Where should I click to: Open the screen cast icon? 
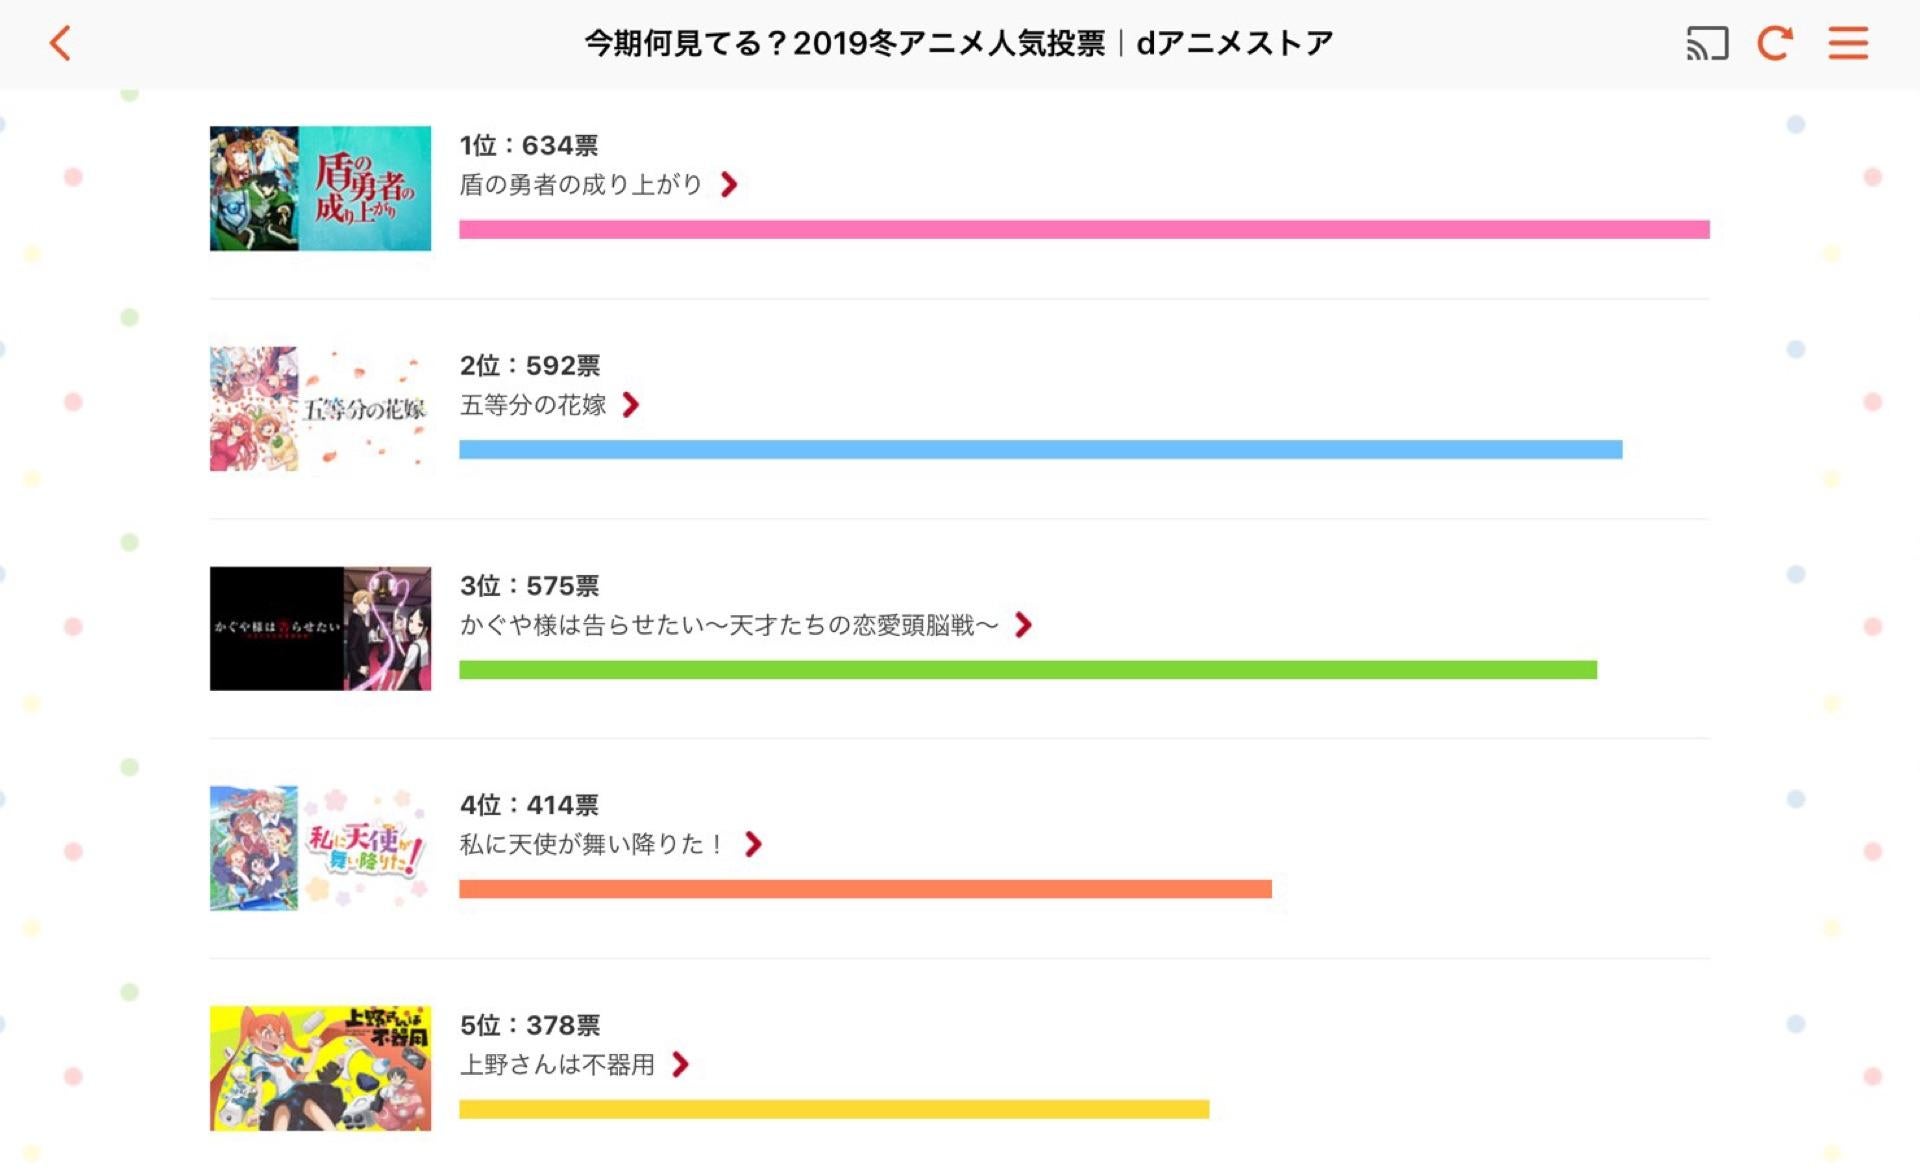tap(1707, 43)
